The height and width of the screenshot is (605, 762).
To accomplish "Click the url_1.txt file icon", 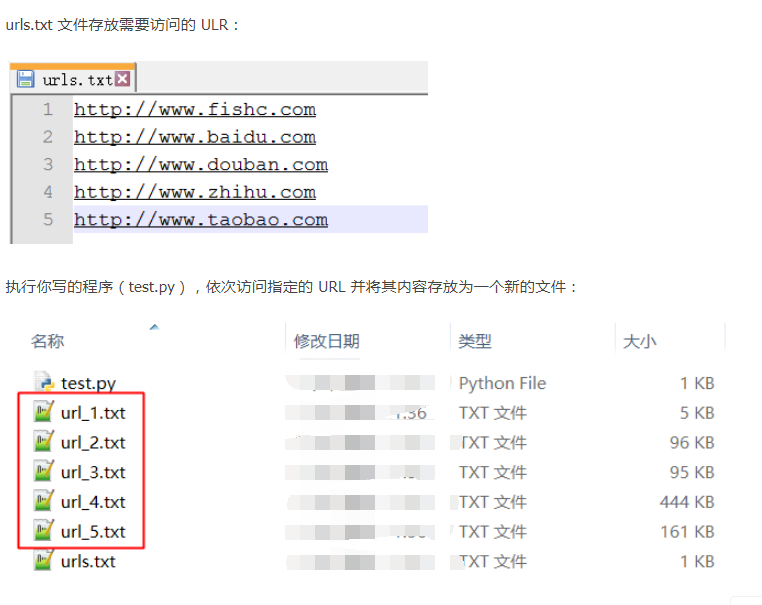I will (x=43, y=413).
